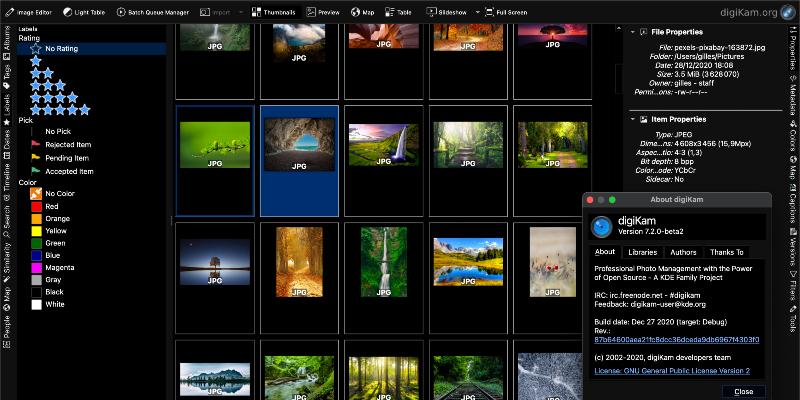Switch to the Libraries tab
This screenshot has width=800, height=400.
643,252
